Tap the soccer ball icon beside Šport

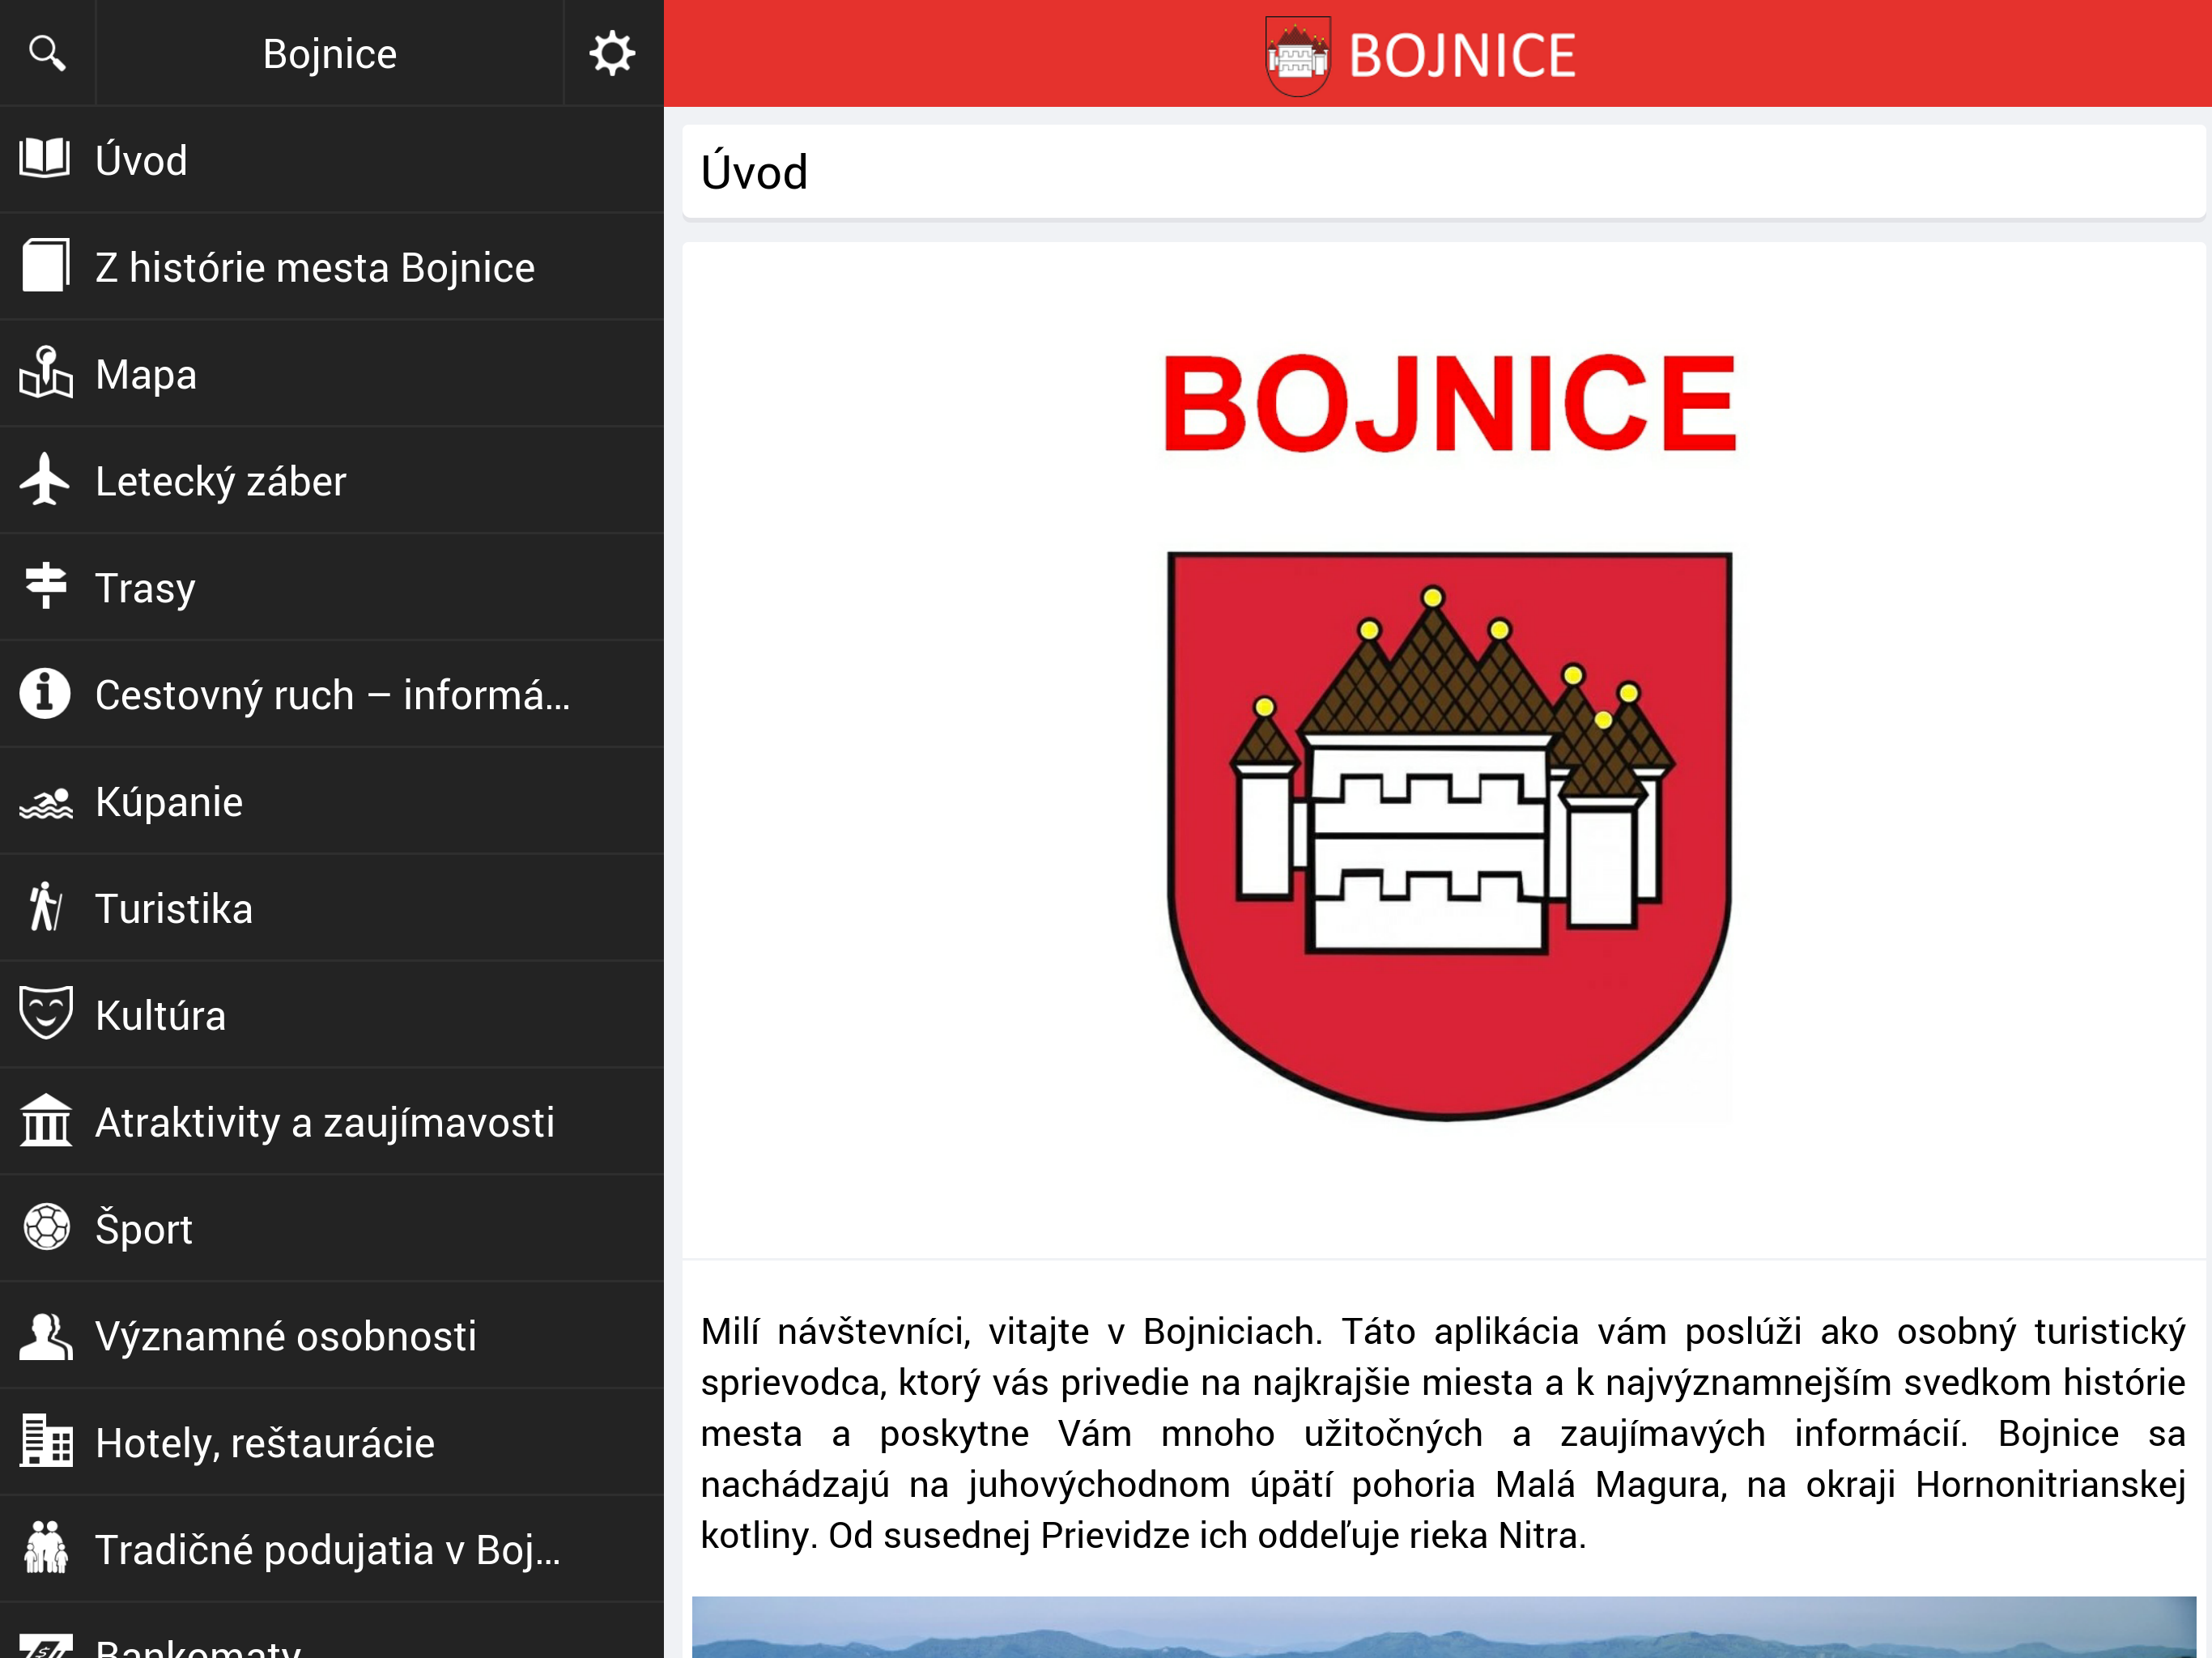click(x=47, y=1227)
